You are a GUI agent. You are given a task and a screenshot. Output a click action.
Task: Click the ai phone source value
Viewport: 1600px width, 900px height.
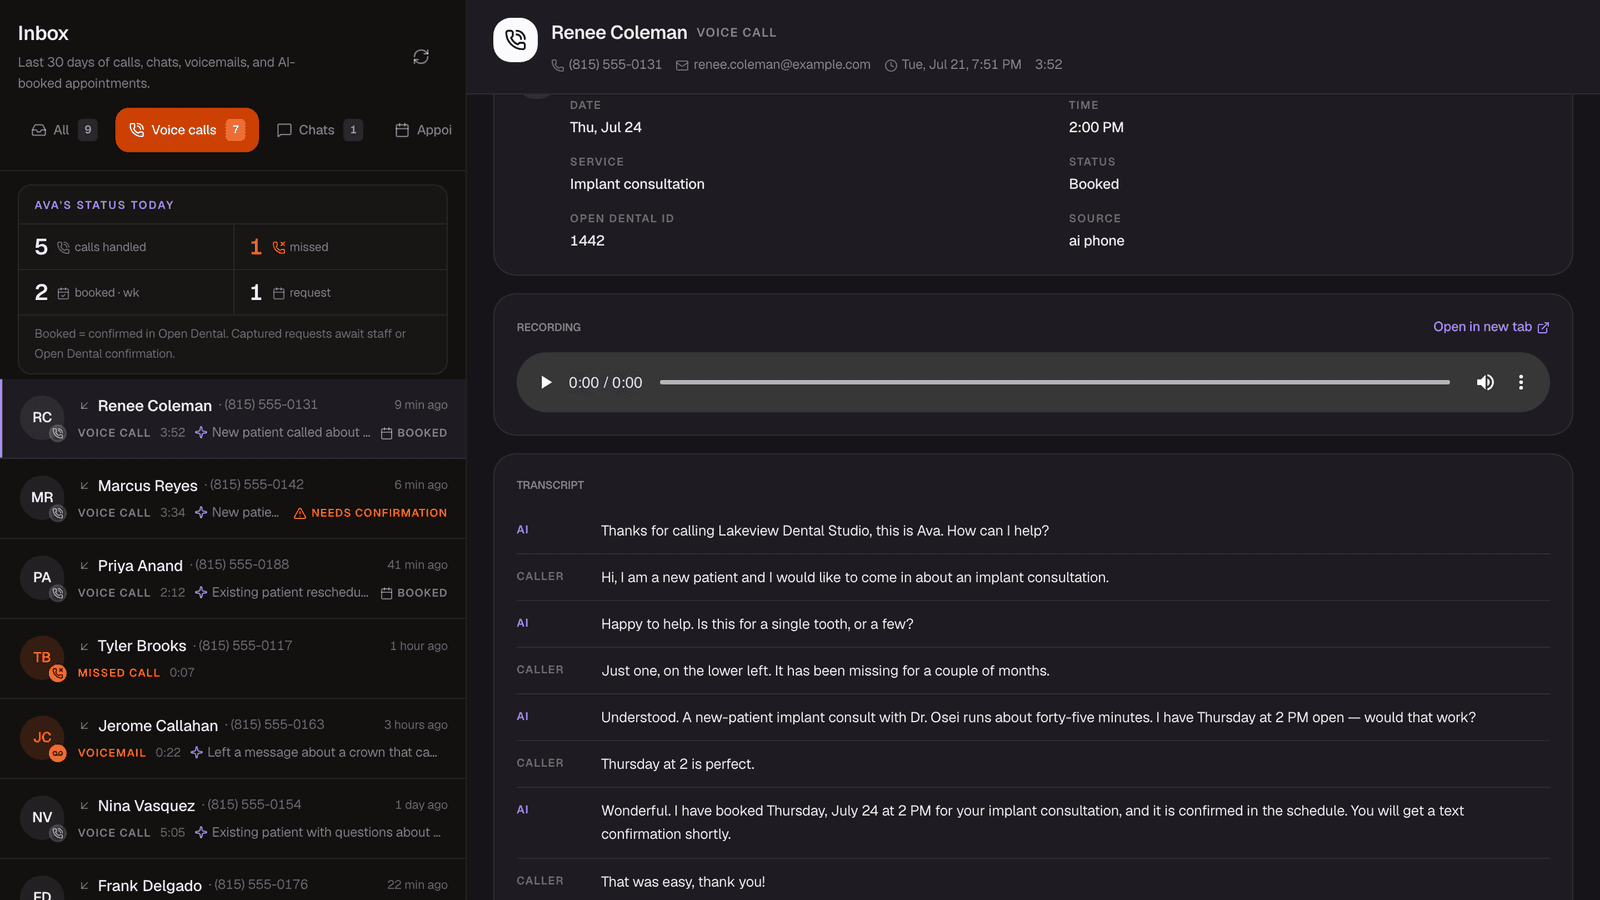click(x=1096, y=241)
